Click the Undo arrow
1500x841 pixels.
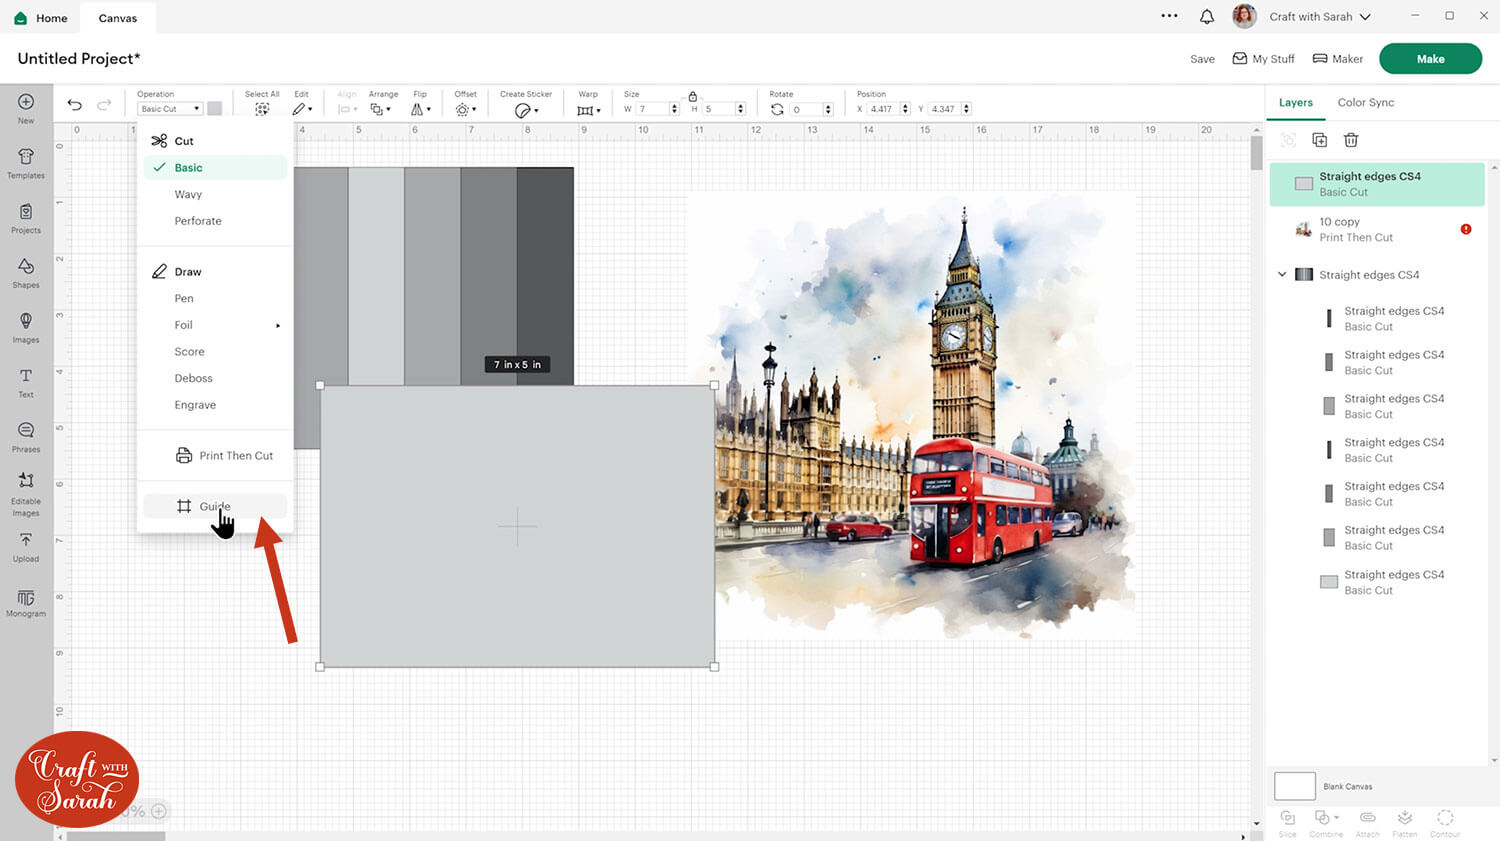(75, 105)
